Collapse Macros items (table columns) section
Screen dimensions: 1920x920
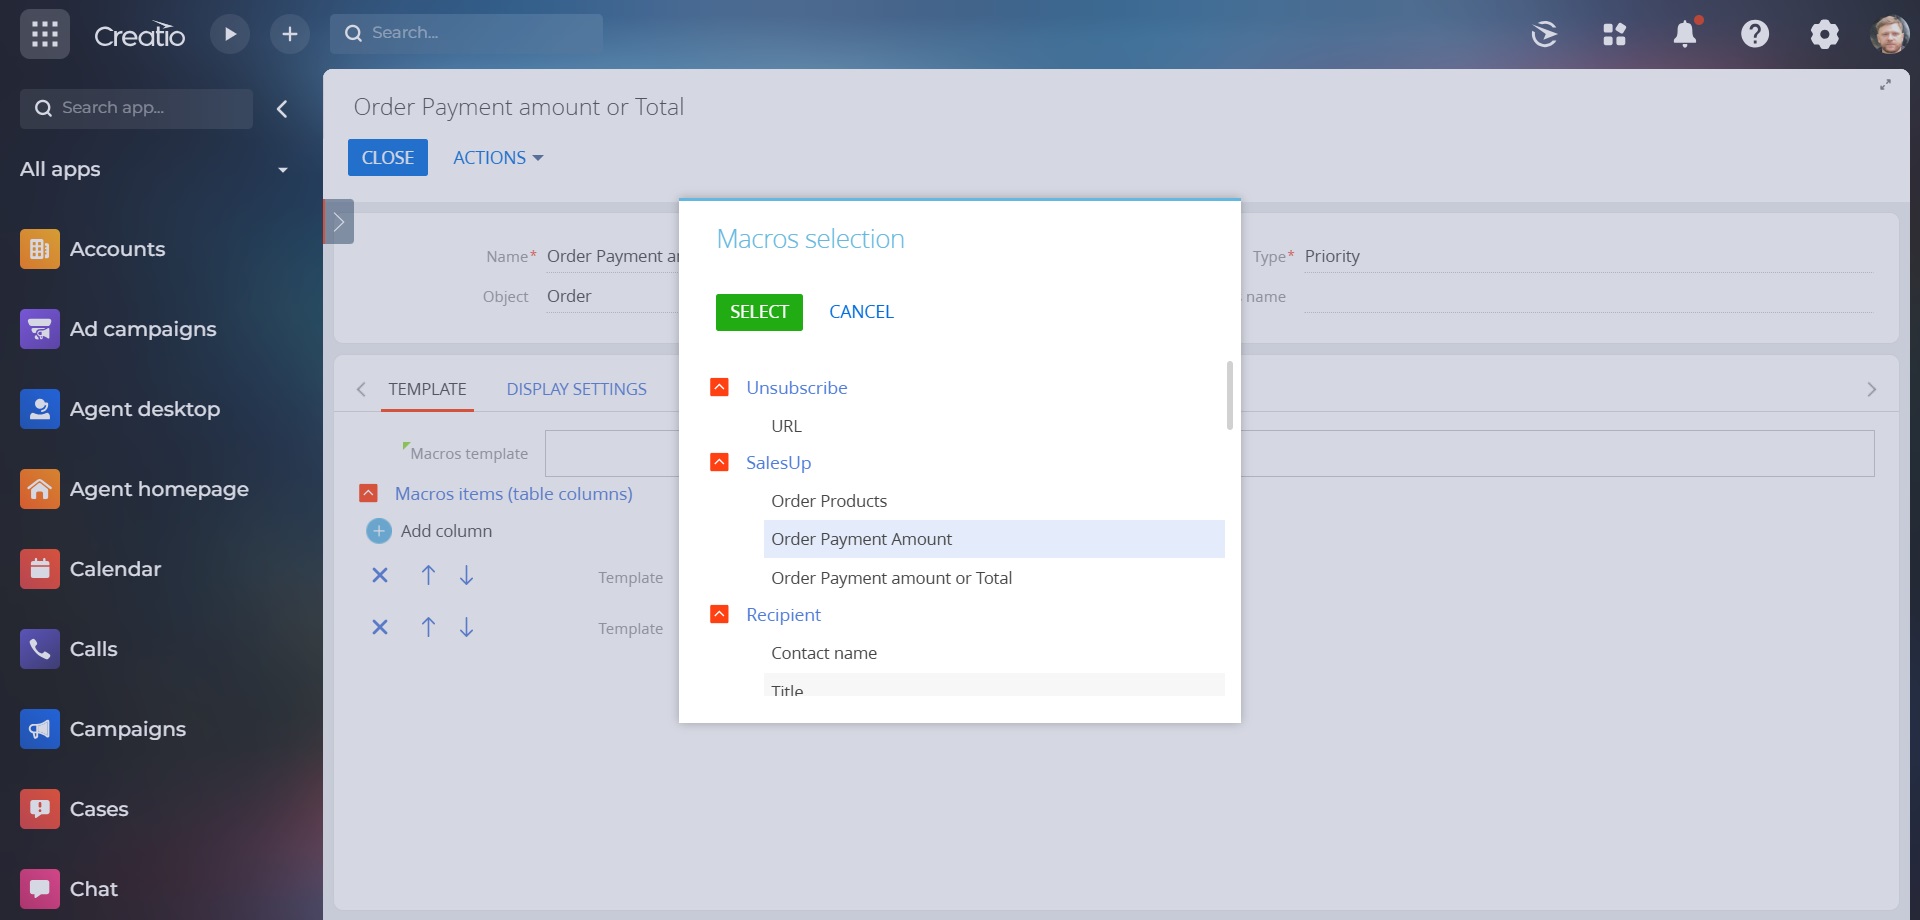tap(368, 493)
